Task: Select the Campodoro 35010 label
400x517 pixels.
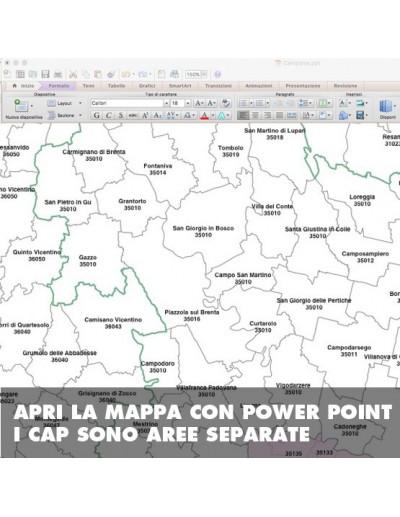Action: pyautogui.click(x=158, y=367)
